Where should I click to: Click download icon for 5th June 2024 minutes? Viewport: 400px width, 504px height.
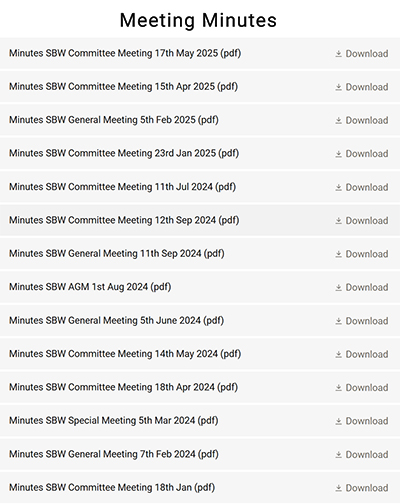point(338,321)
